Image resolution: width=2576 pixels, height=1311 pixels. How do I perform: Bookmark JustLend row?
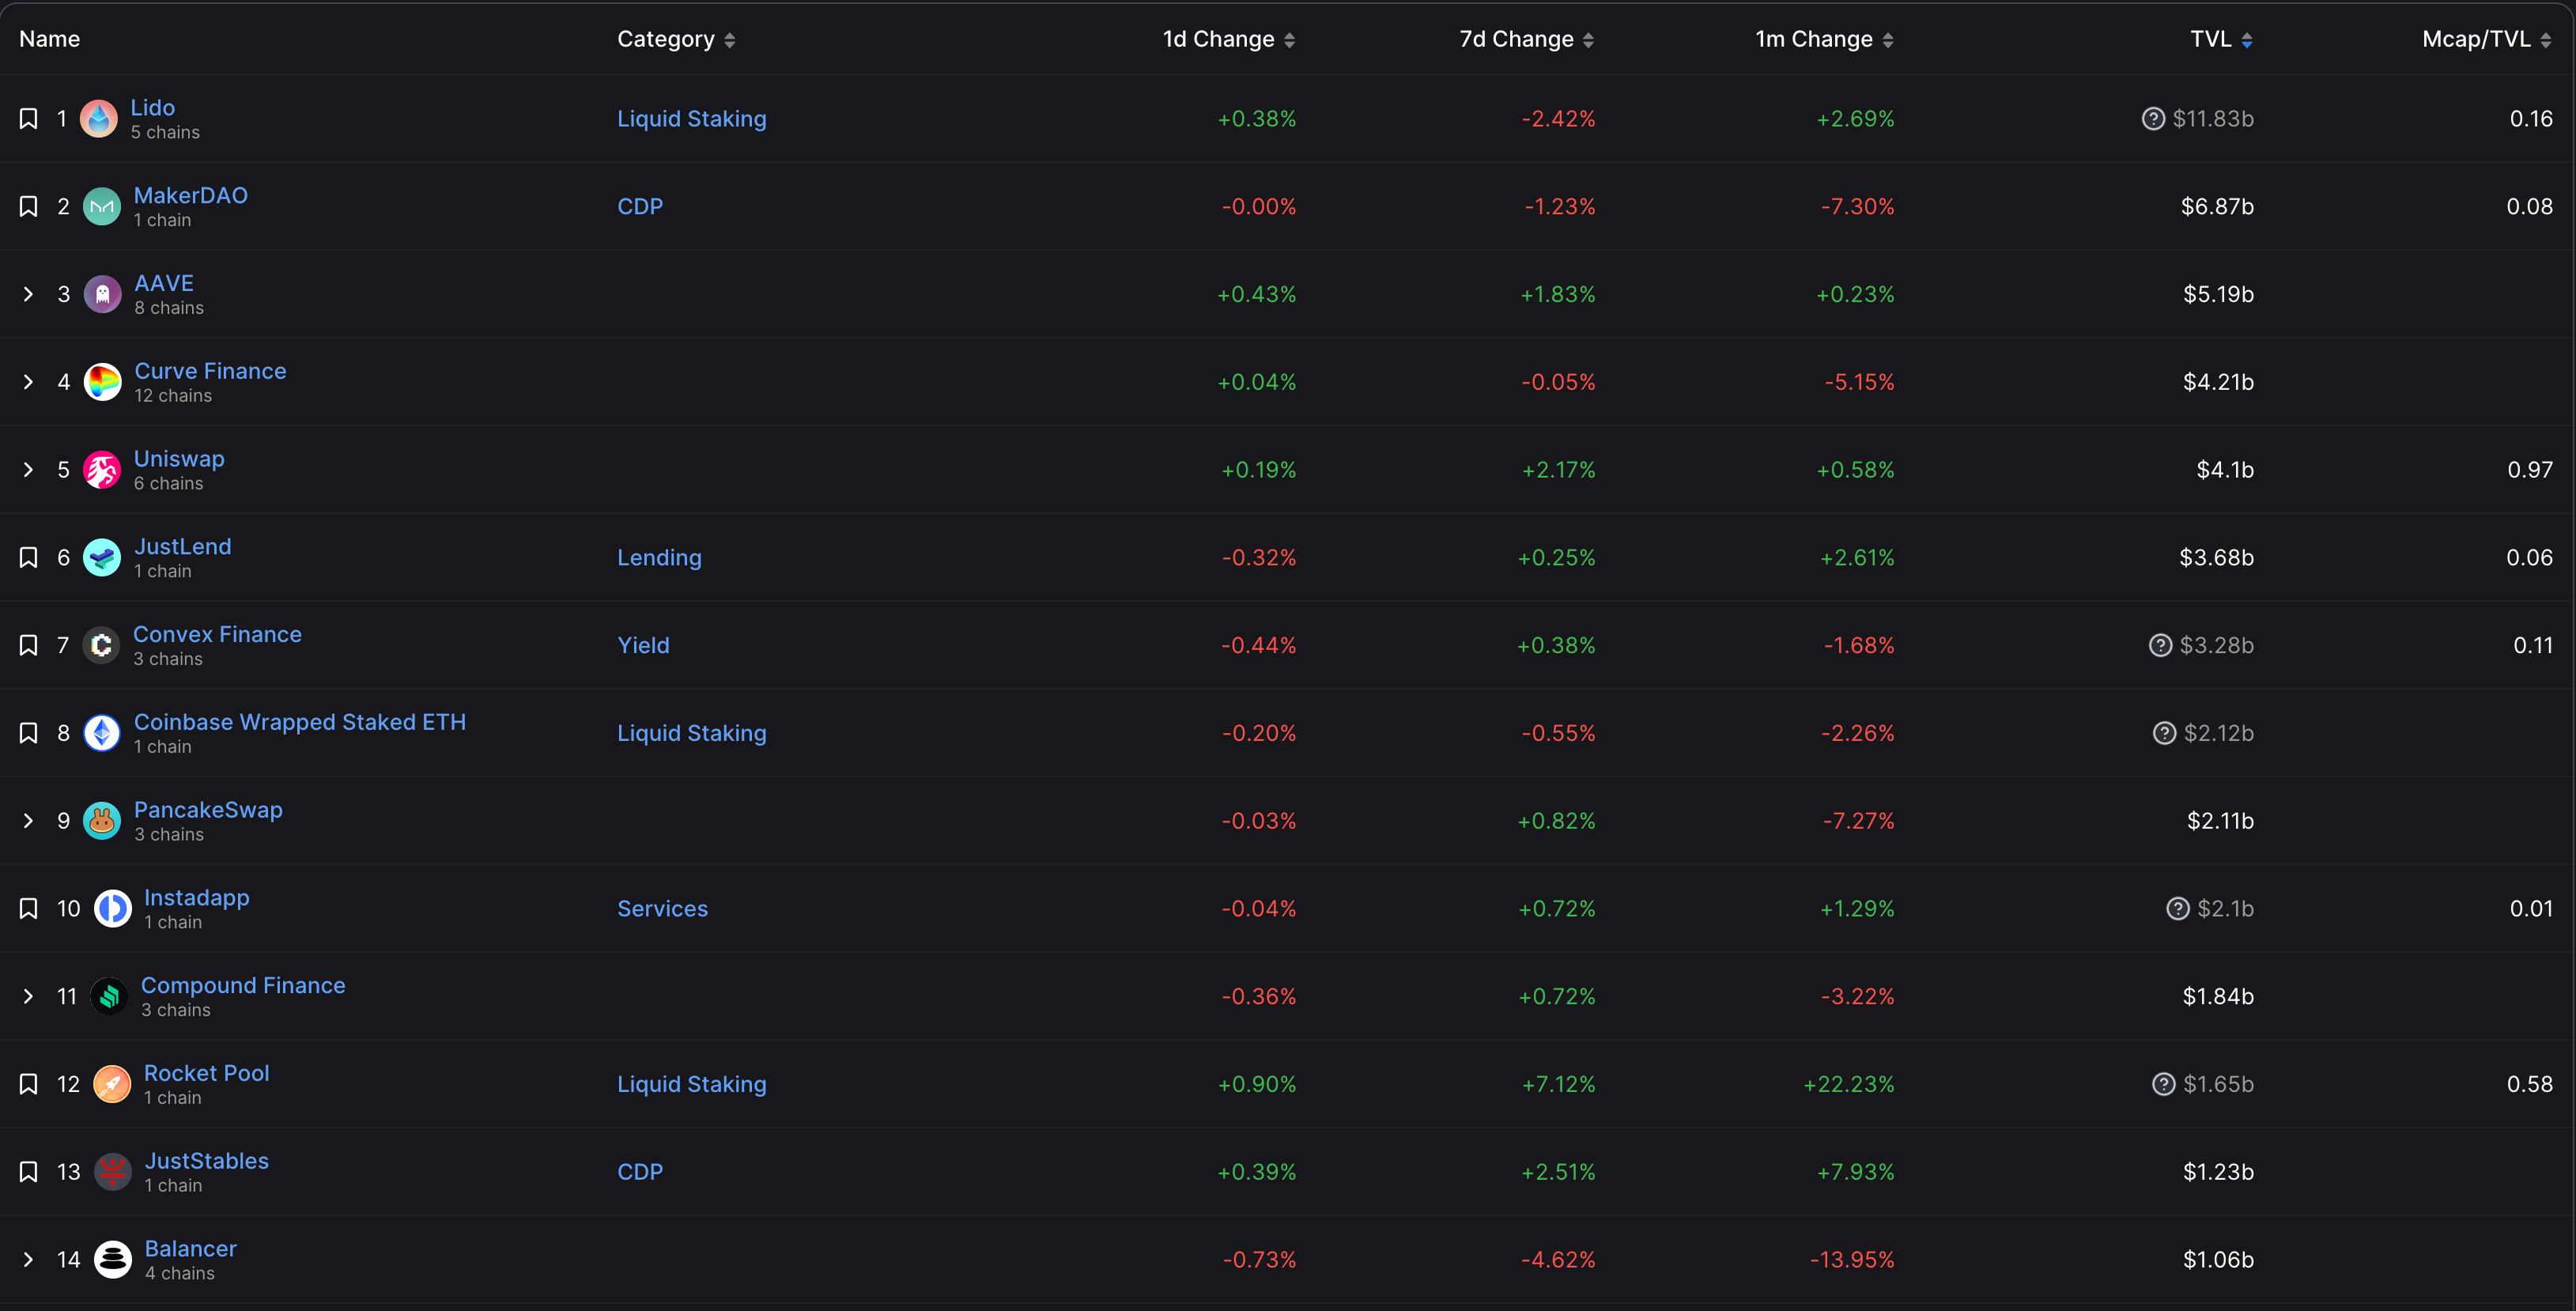(29, 558)
